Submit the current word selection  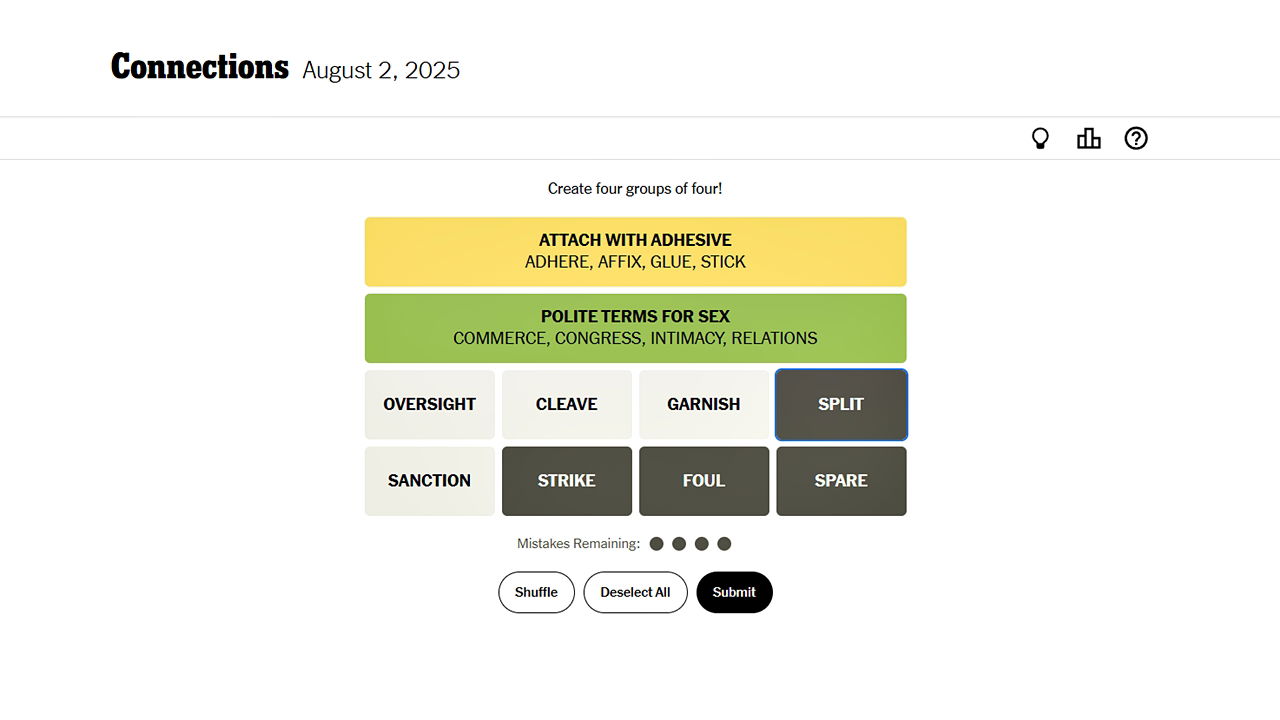[x=734, y=592]
